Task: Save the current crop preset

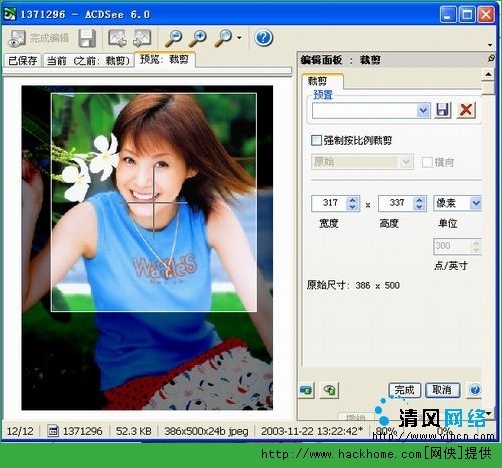Action: pyautogui.click(x=443, y=110)
